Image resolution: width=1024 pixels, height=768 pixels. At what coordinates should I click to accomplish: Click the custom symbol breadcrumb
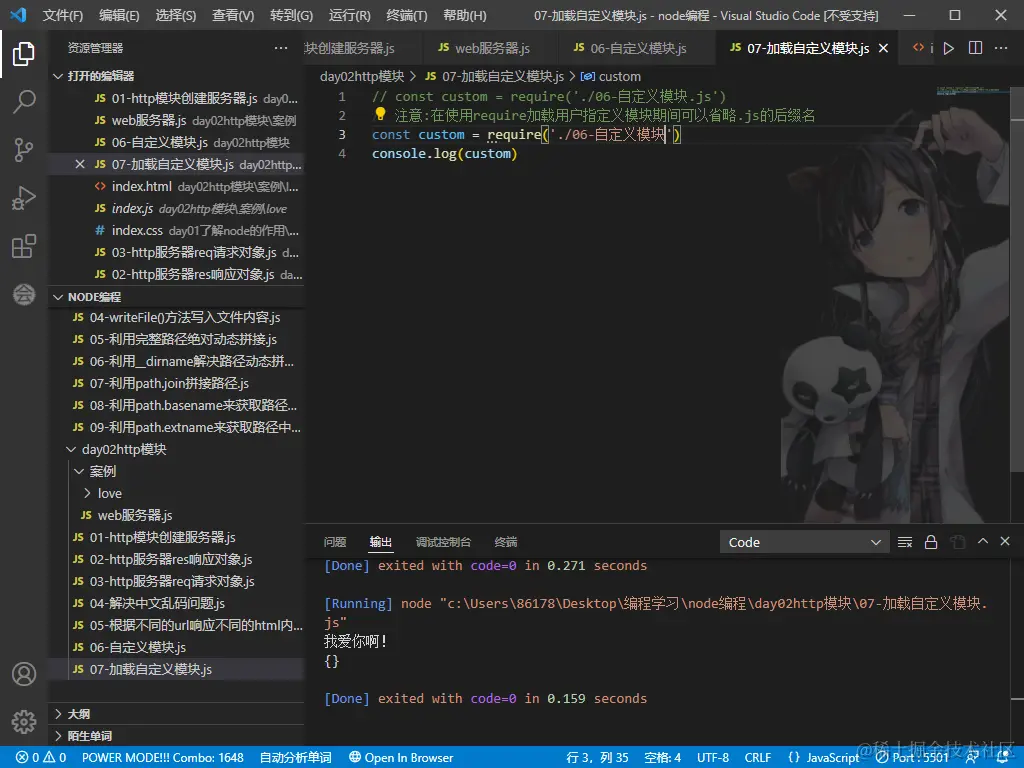click(611, 76)
